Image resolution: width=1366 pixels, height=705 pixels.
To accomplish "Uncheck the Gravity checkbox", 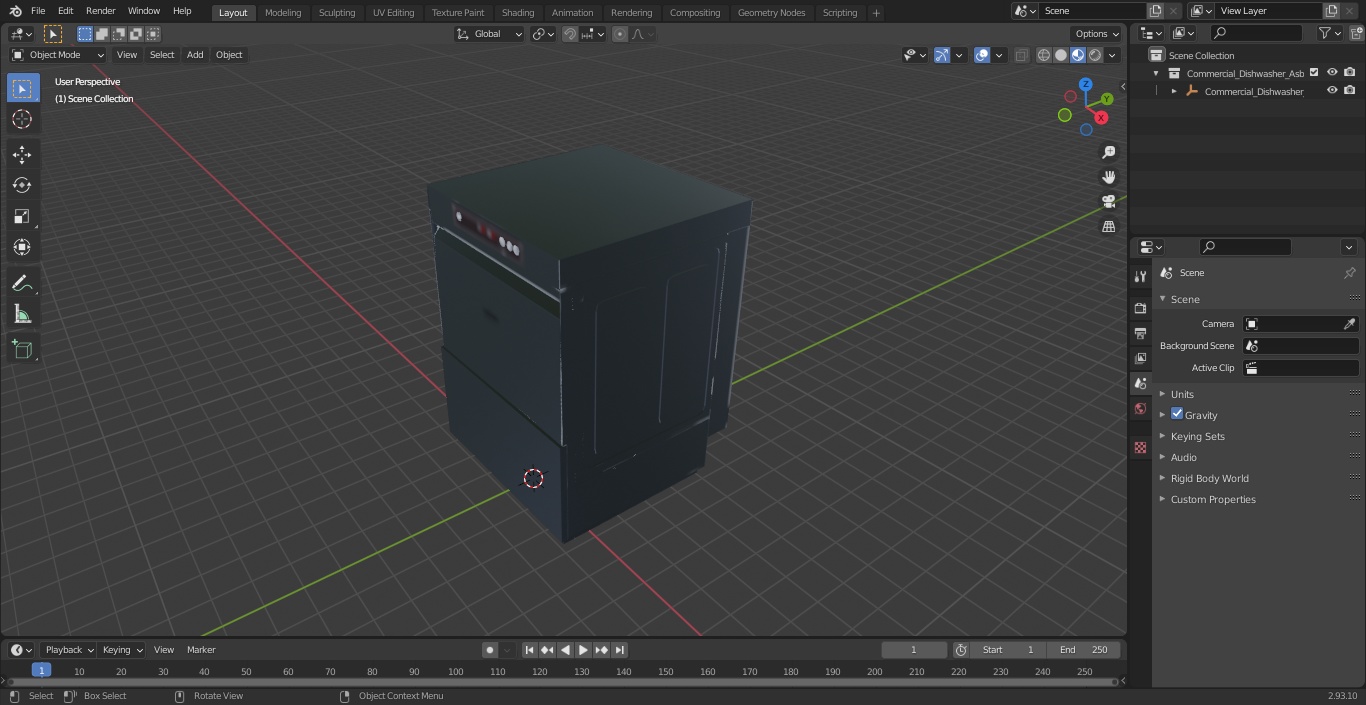I will pos(1177,414).
